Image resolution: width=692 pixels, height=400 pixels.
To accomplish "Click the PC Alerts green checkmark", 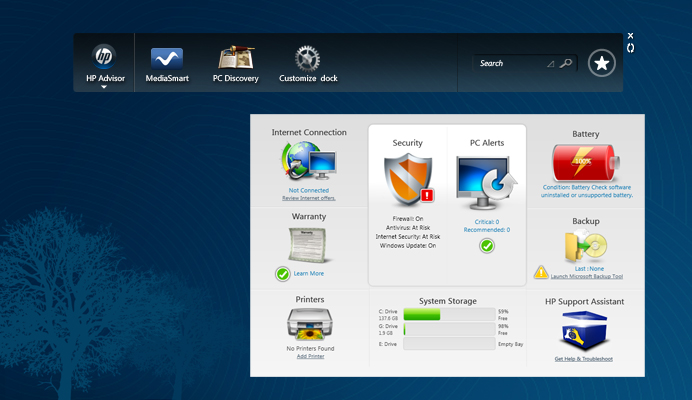I will (x=487, y=246).
